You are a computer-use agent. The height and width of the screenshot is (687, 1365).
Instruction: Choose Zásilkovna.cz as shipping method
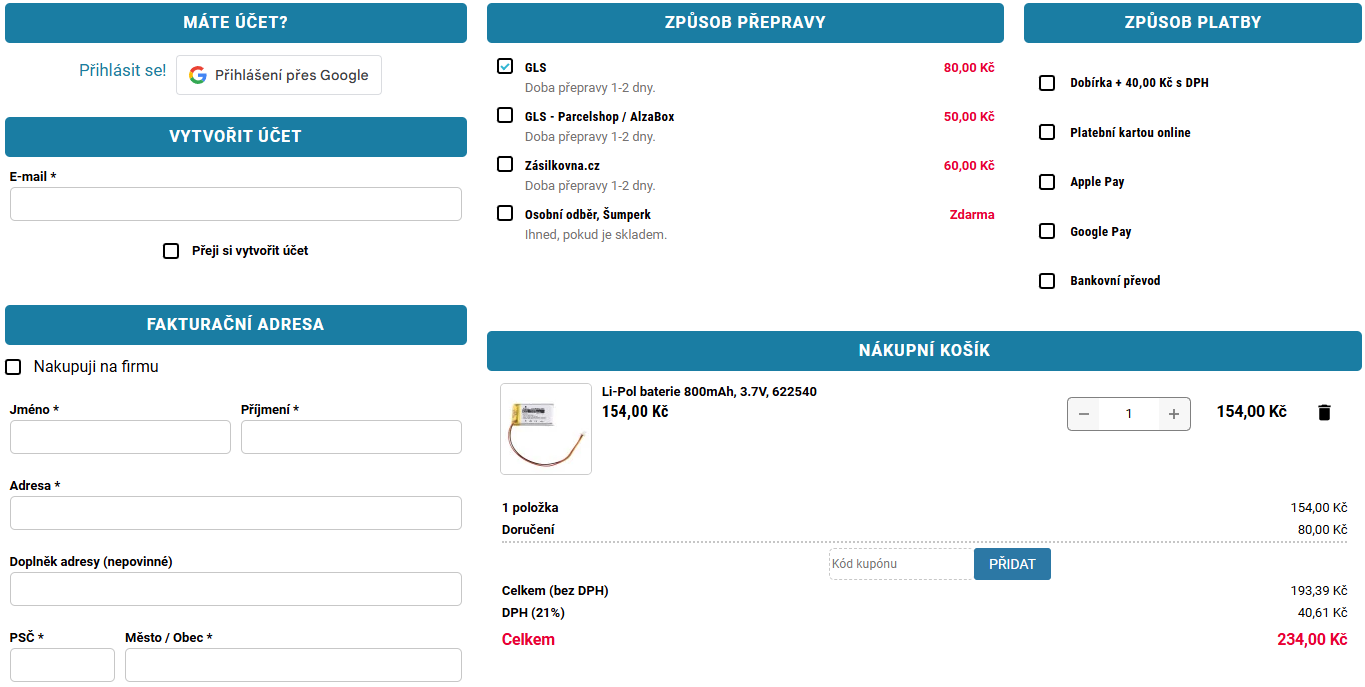[x=505, y=165]
